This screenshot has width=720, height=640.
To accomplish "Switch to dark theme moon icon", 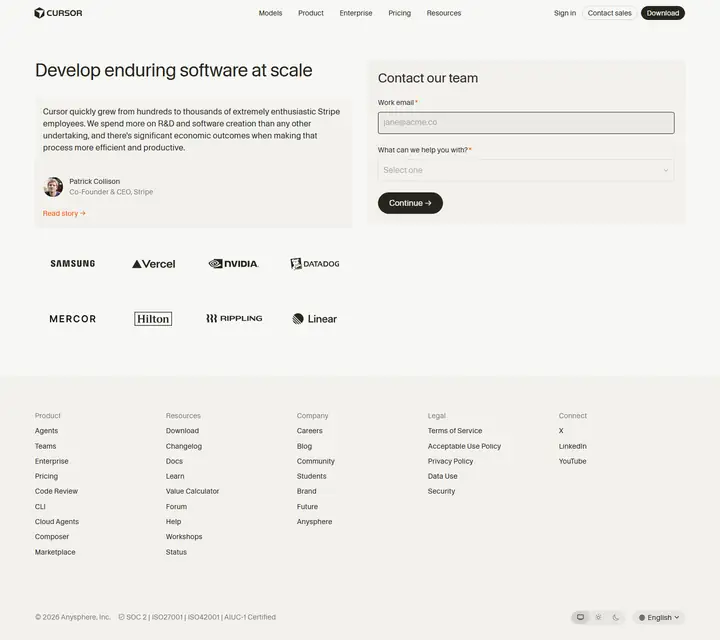I will pyautogui.click(x=616, y=617).
